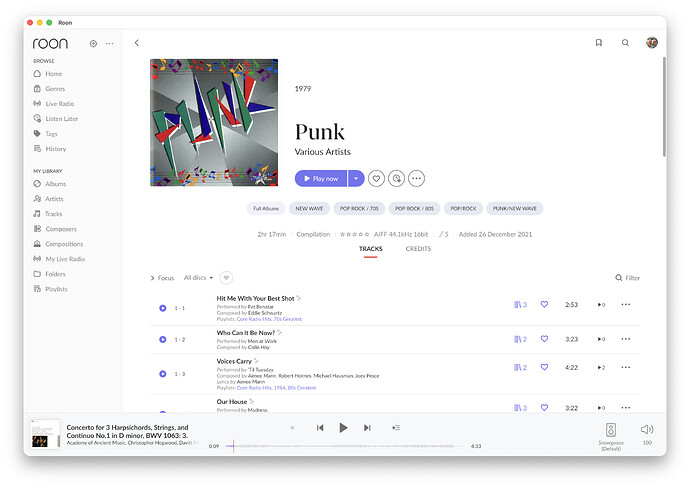The image size is (690, 486).
Task: Go back with the left arrow
Action: tap(137, 43)
